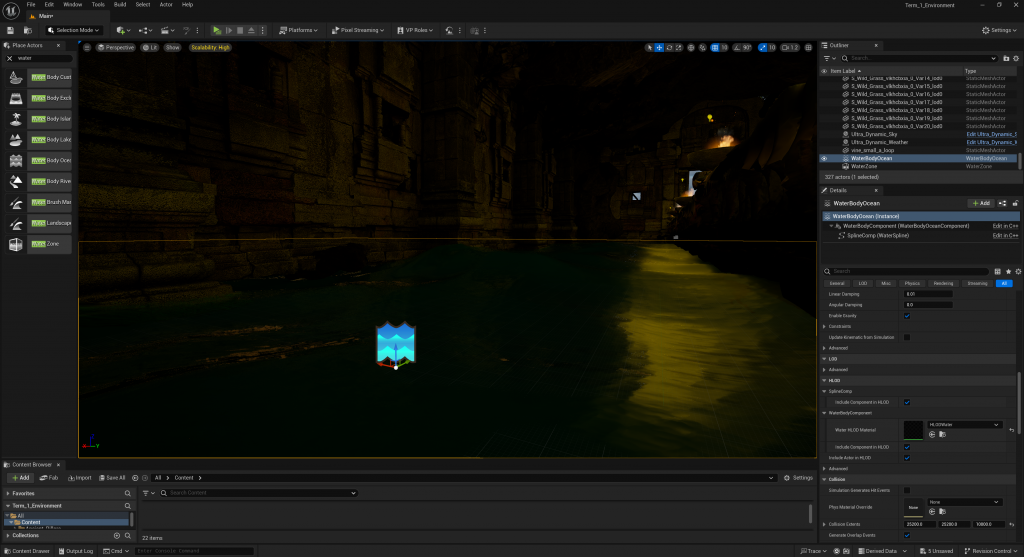The image size is (1024, 557).
Task: Open the HLODWater material dropdown
Action: [x=964, y=424]
